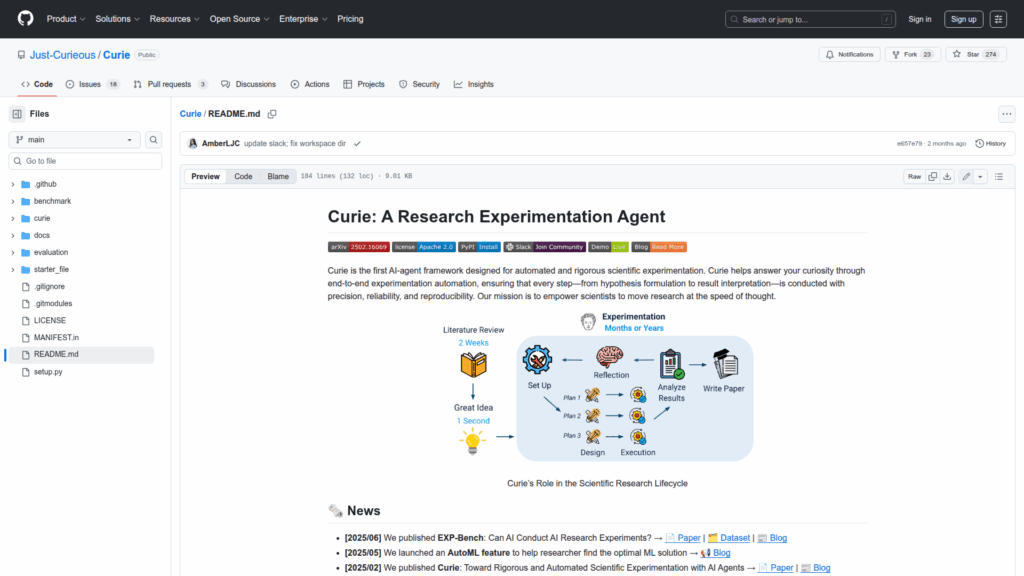Click the collapse file tree icon
The width and height of the screenshot is (1024, 576).
(17, 114)
